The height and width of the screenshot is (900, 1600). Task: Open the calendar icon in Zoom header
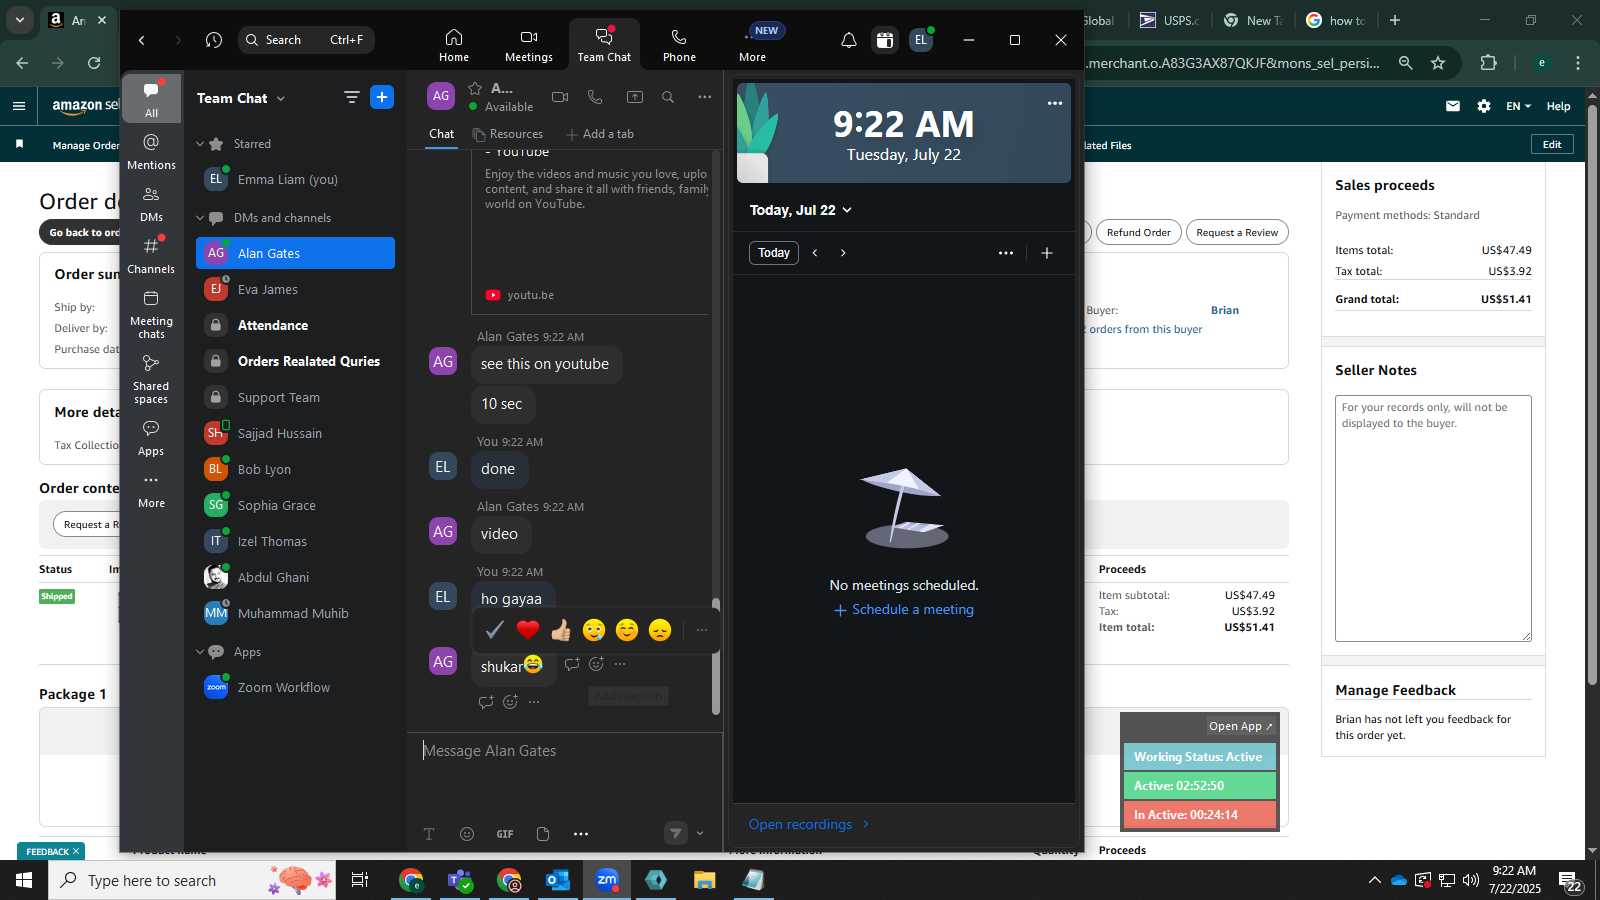(x=885, y=40)
